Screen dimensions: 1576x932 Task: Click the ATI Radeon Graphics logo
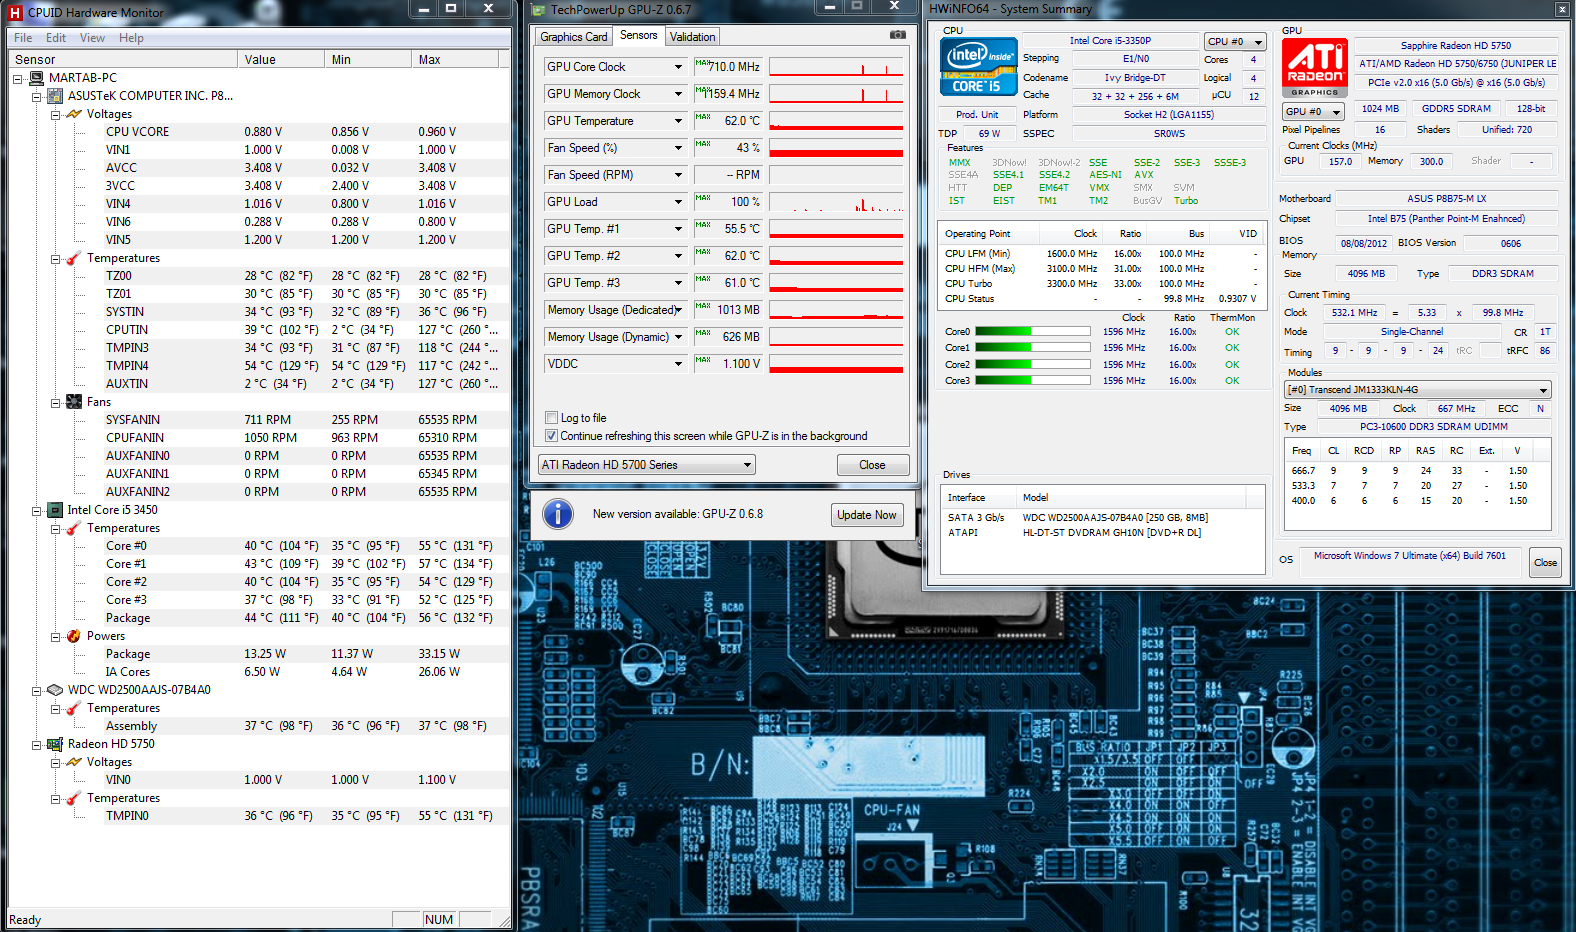point(1315,68)
